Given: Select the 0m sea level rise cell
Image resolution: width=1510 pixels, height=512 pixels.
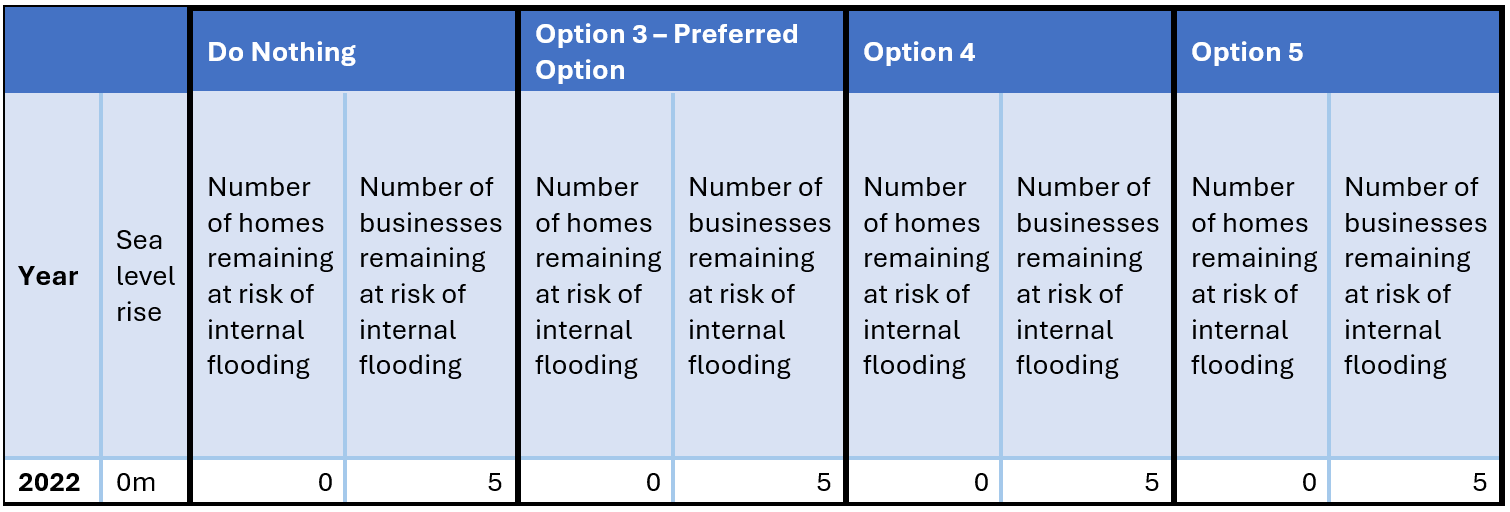Looking at the screenshot, I should 137,483.
